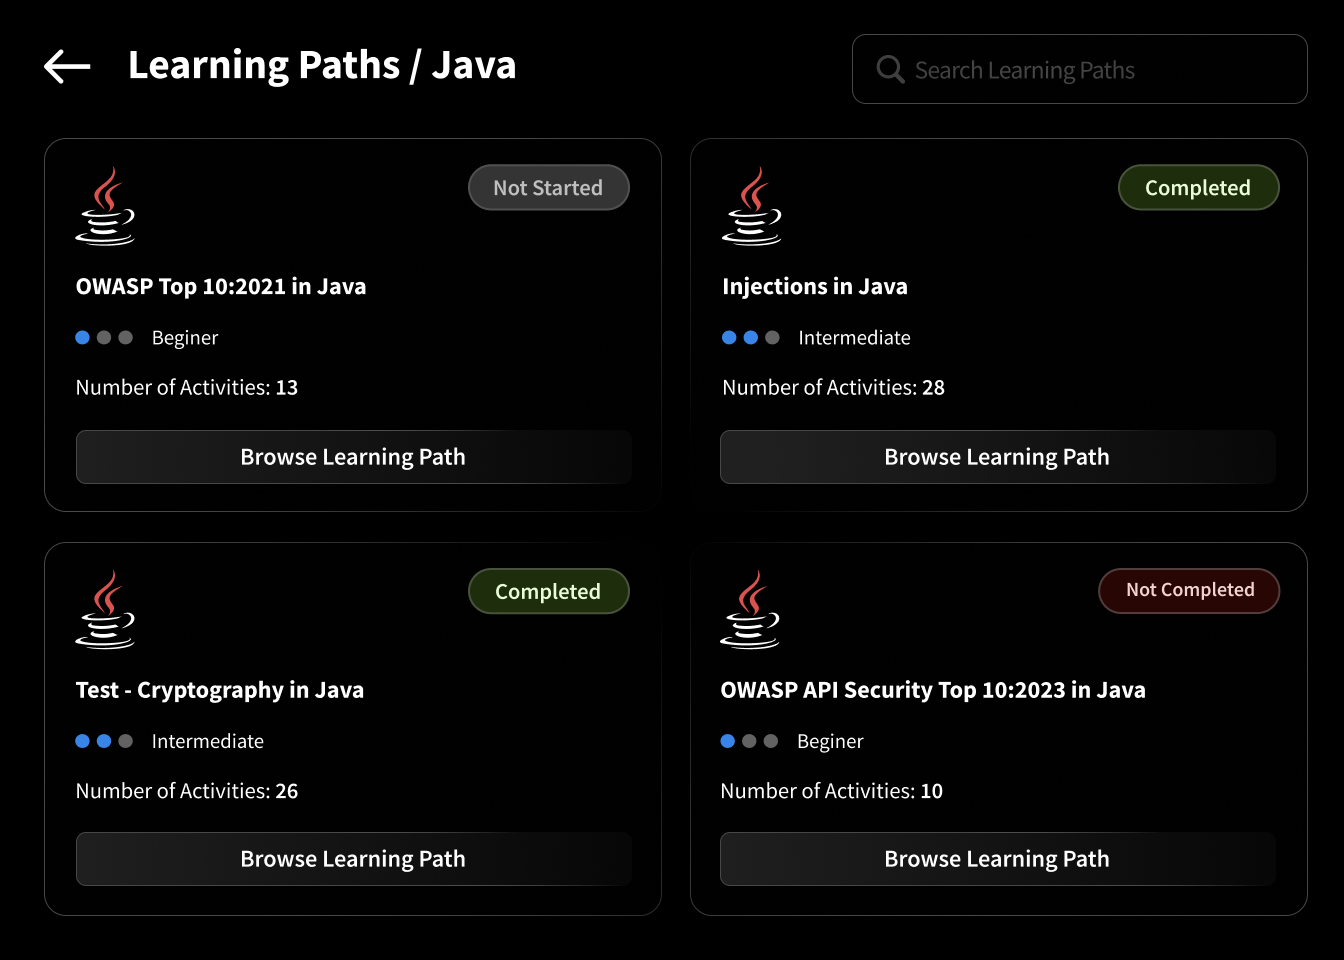Select the OWASP Top 10:2021 in Java title
This screenshot has width=1344, height=960.
tap(221, 286)
